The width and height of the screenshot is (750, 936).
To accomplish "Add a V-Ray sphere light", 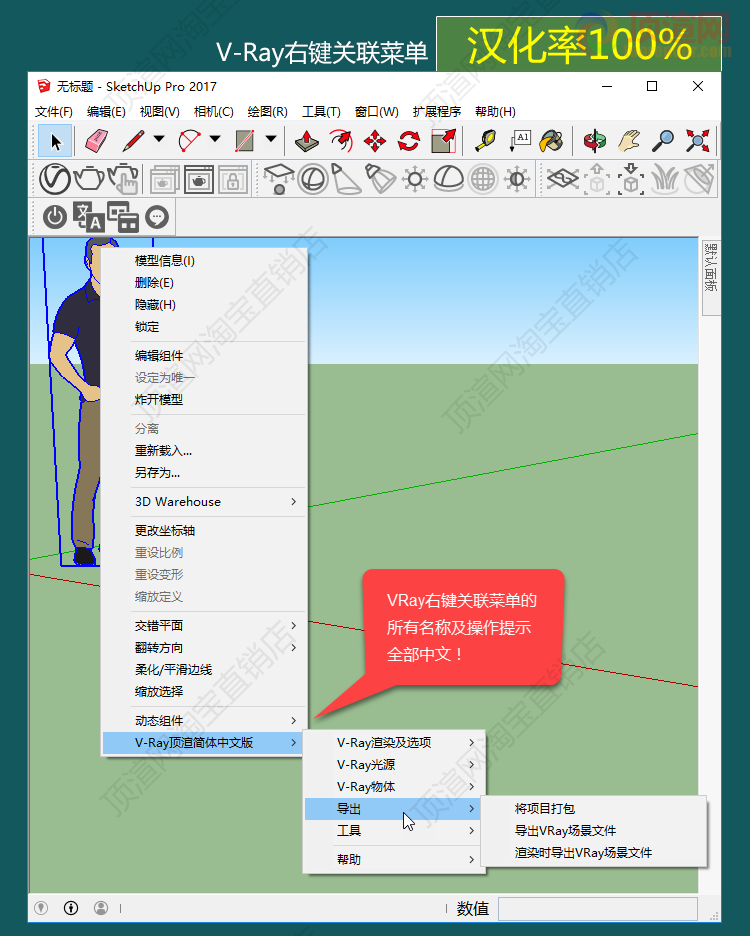I will click(x=313, y=179).
